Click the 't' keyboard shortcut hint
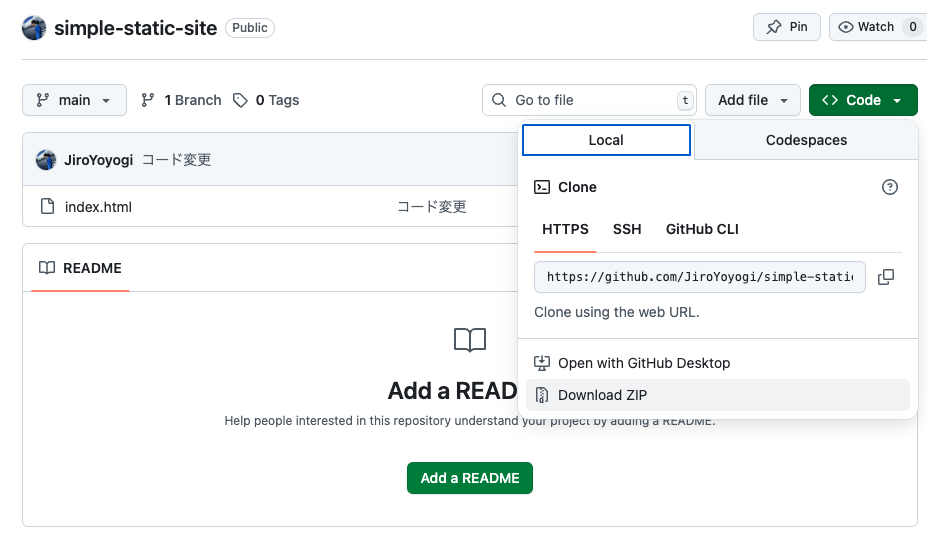Image resolution: width=927 pixels, height=545 pixels. coord(685,100)
